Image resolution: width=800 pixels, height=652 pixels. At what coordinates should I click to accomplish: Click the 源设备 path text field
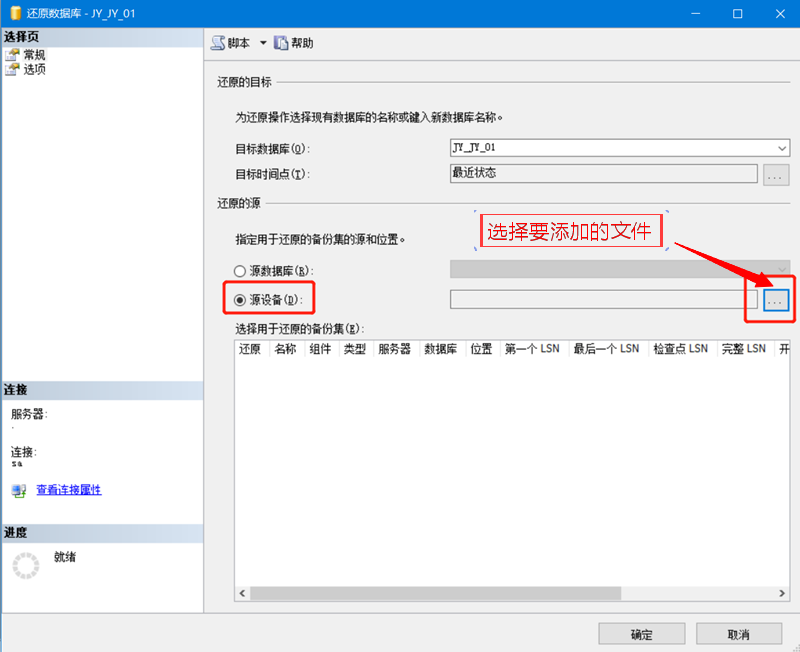tap(603, 299)
